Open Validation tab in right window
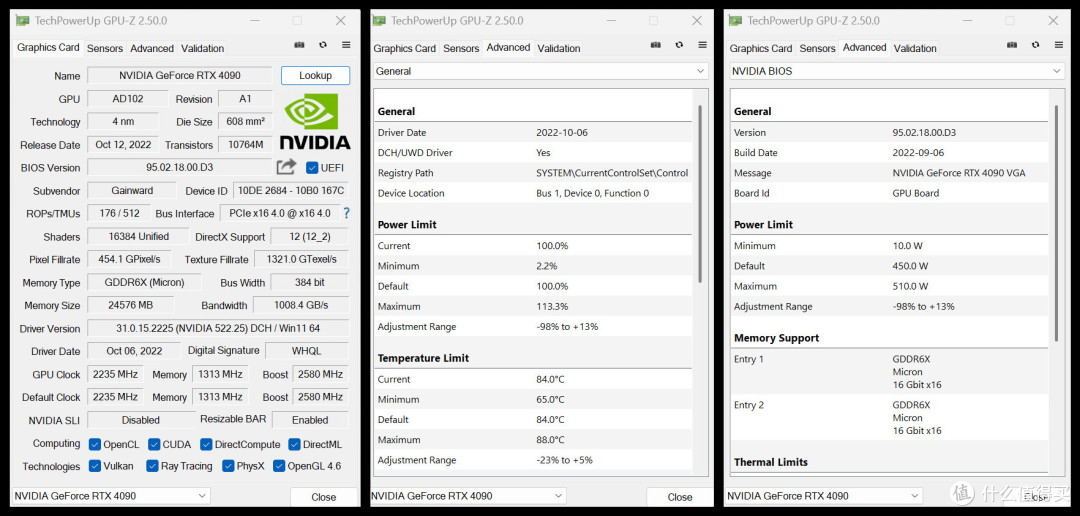Image resolution: width=1080 pixels, height=516 pixels. 915,48
